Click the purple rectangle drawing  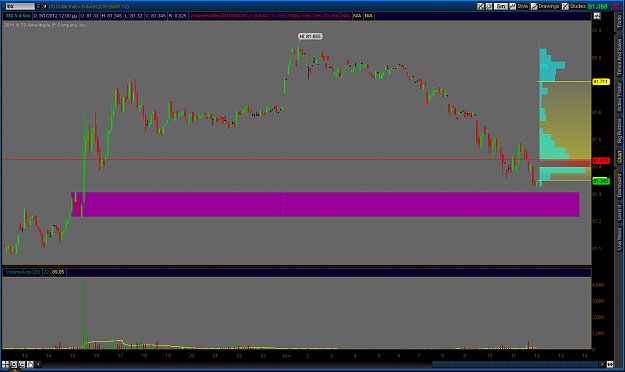click(325, 205)
